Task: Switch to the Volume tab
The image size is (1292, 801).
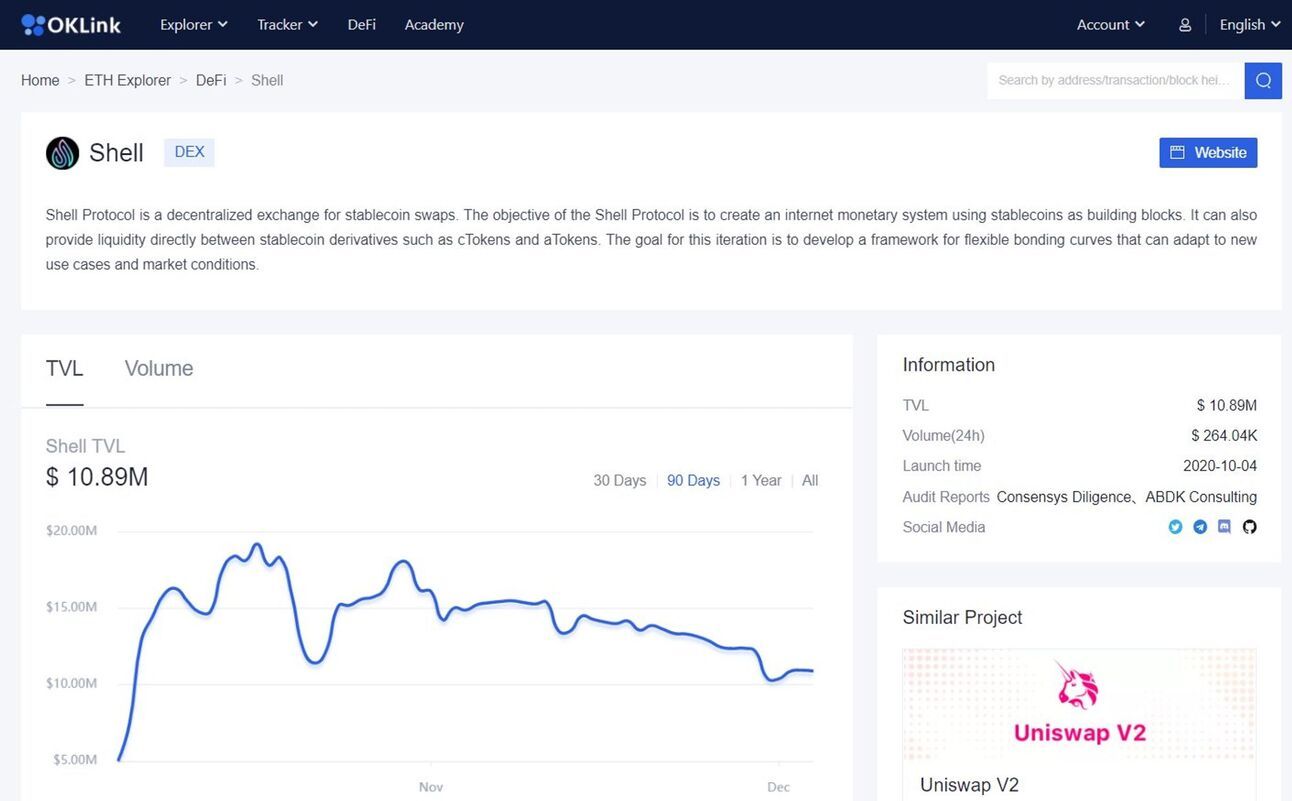Action: (x=159, y=368)
